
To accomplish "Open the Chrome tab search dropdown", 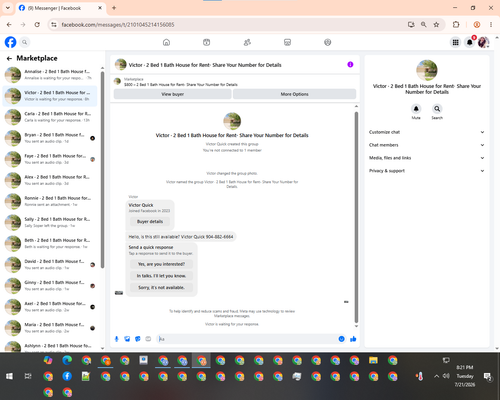I will tap(8, 8).
